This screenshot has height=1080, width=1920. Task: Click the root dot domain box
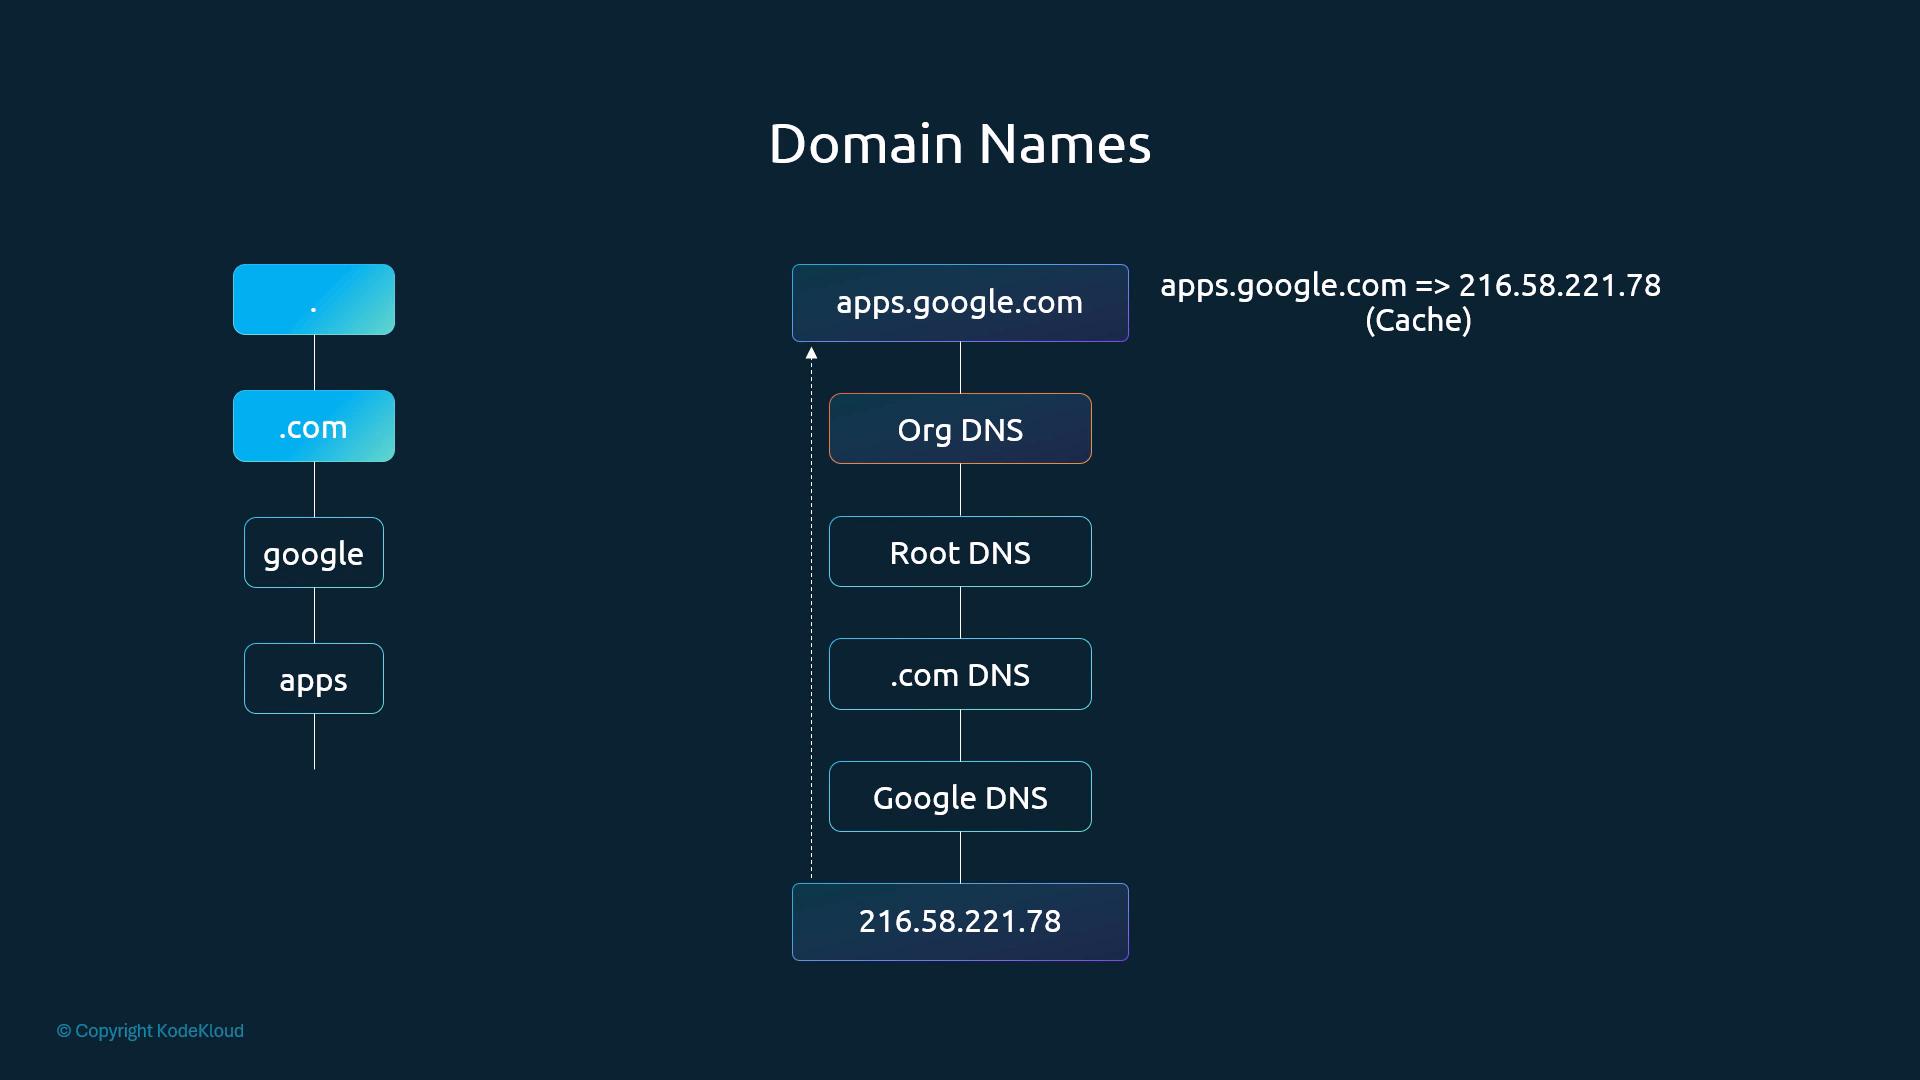pos(314,300)
